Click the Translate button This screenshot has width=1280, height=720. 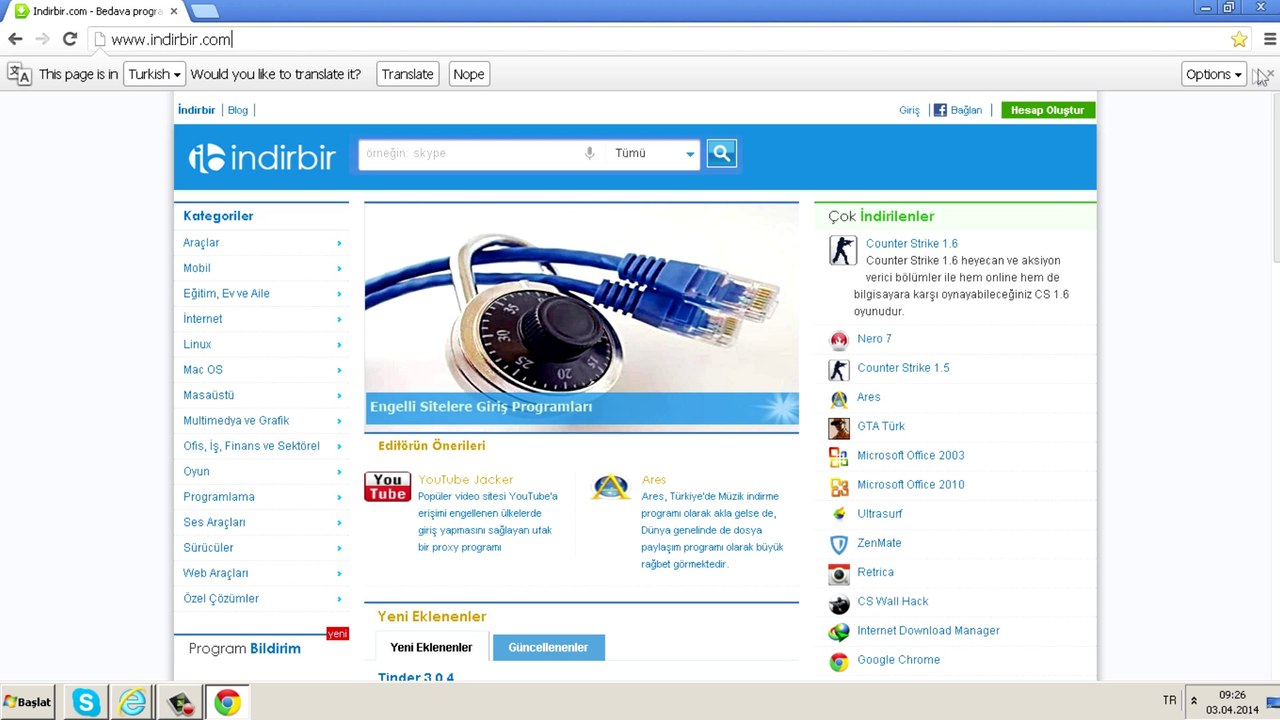408,74
